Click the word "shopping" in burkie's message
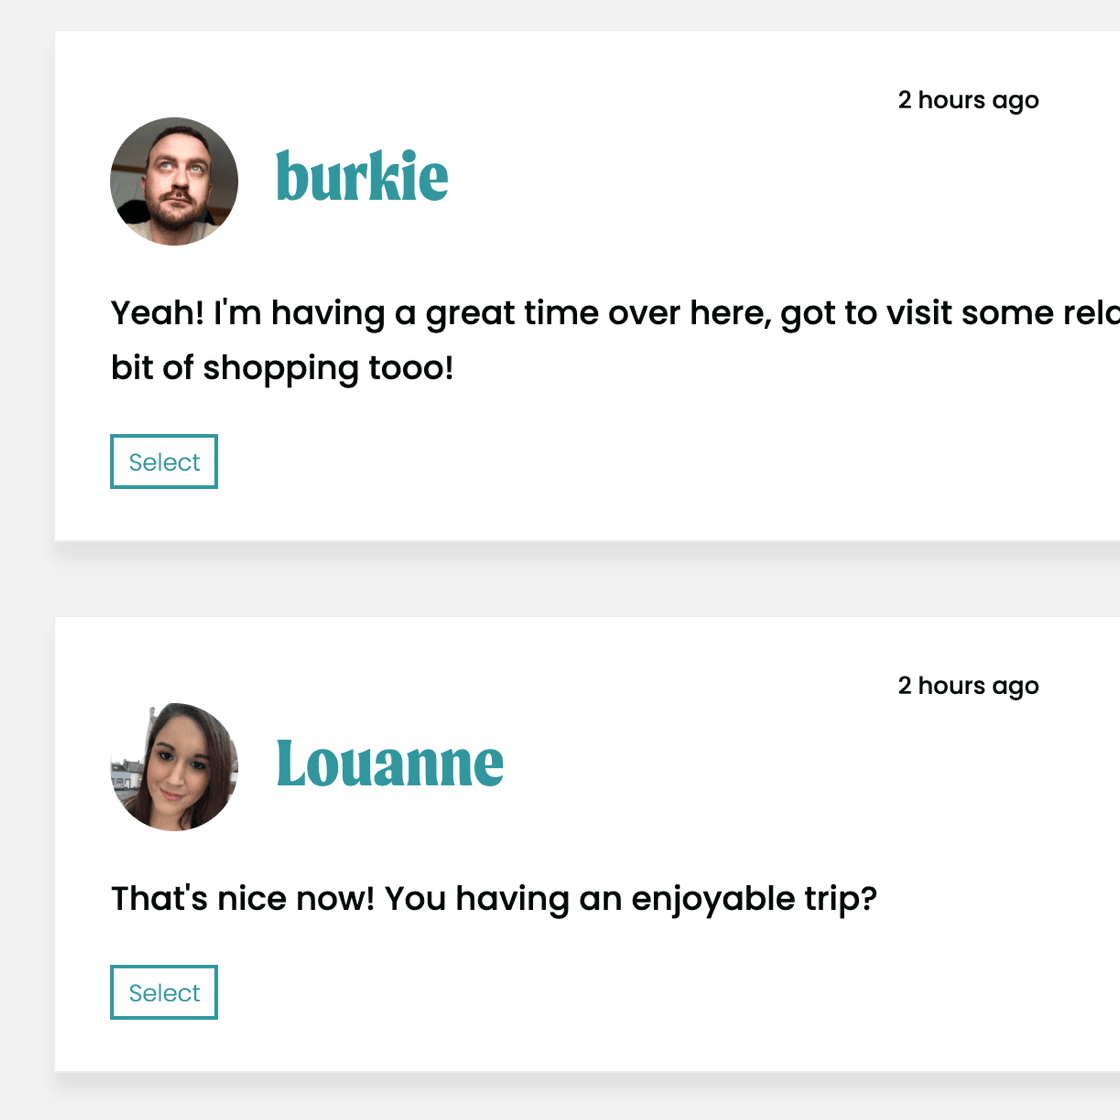Viewport: 1120px width, 1120px height. coord(280,369)
